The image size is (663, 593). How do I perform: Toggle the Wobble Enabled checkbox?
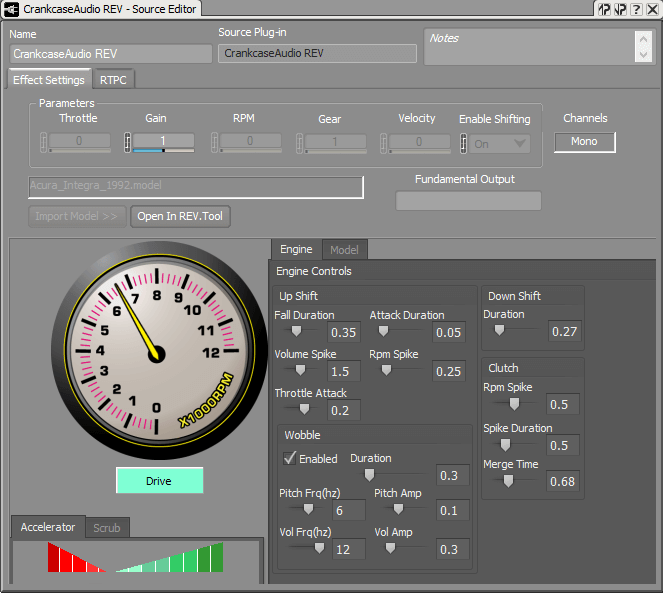coord(290,458)
